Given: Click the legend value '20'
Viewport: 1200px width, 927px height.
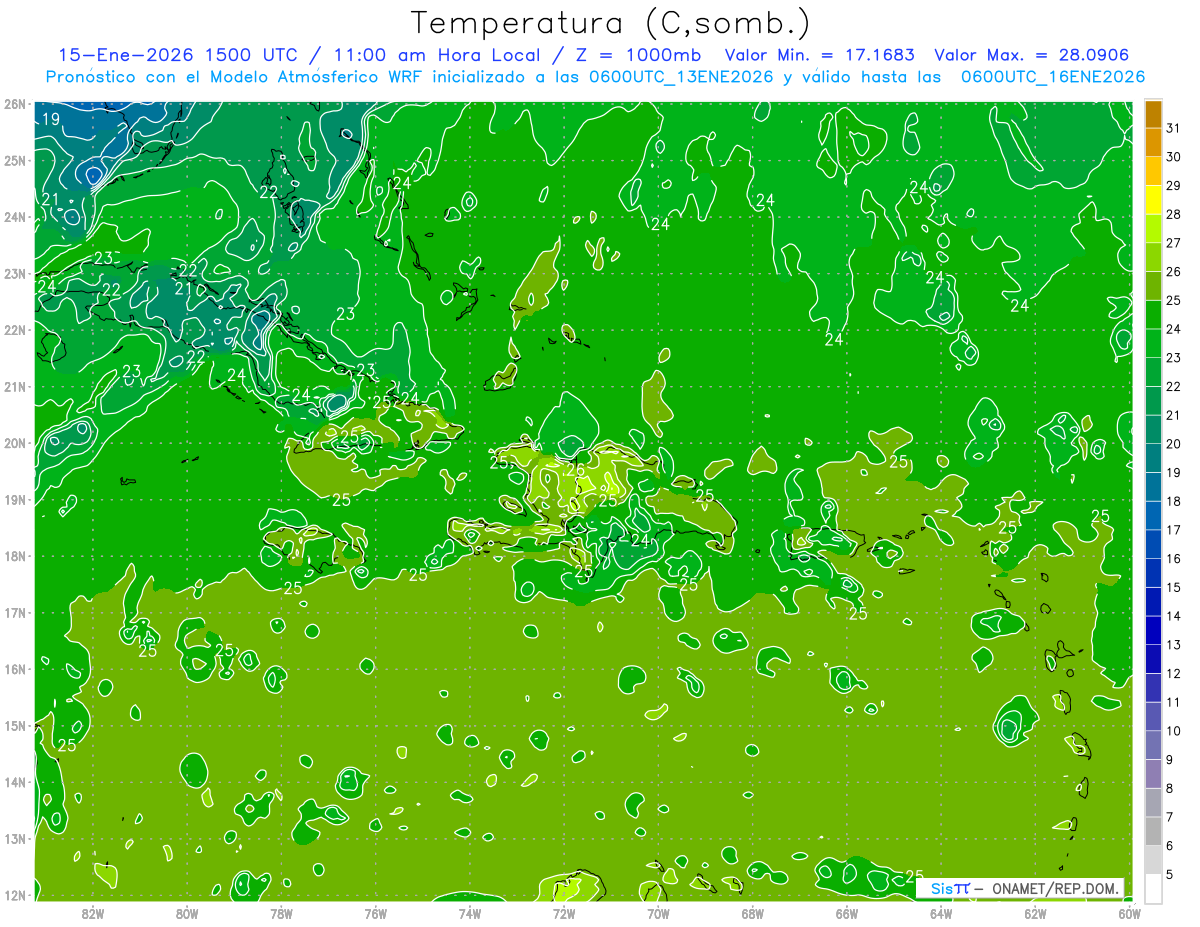Looking at the screenshot, I should point(1173,444).
